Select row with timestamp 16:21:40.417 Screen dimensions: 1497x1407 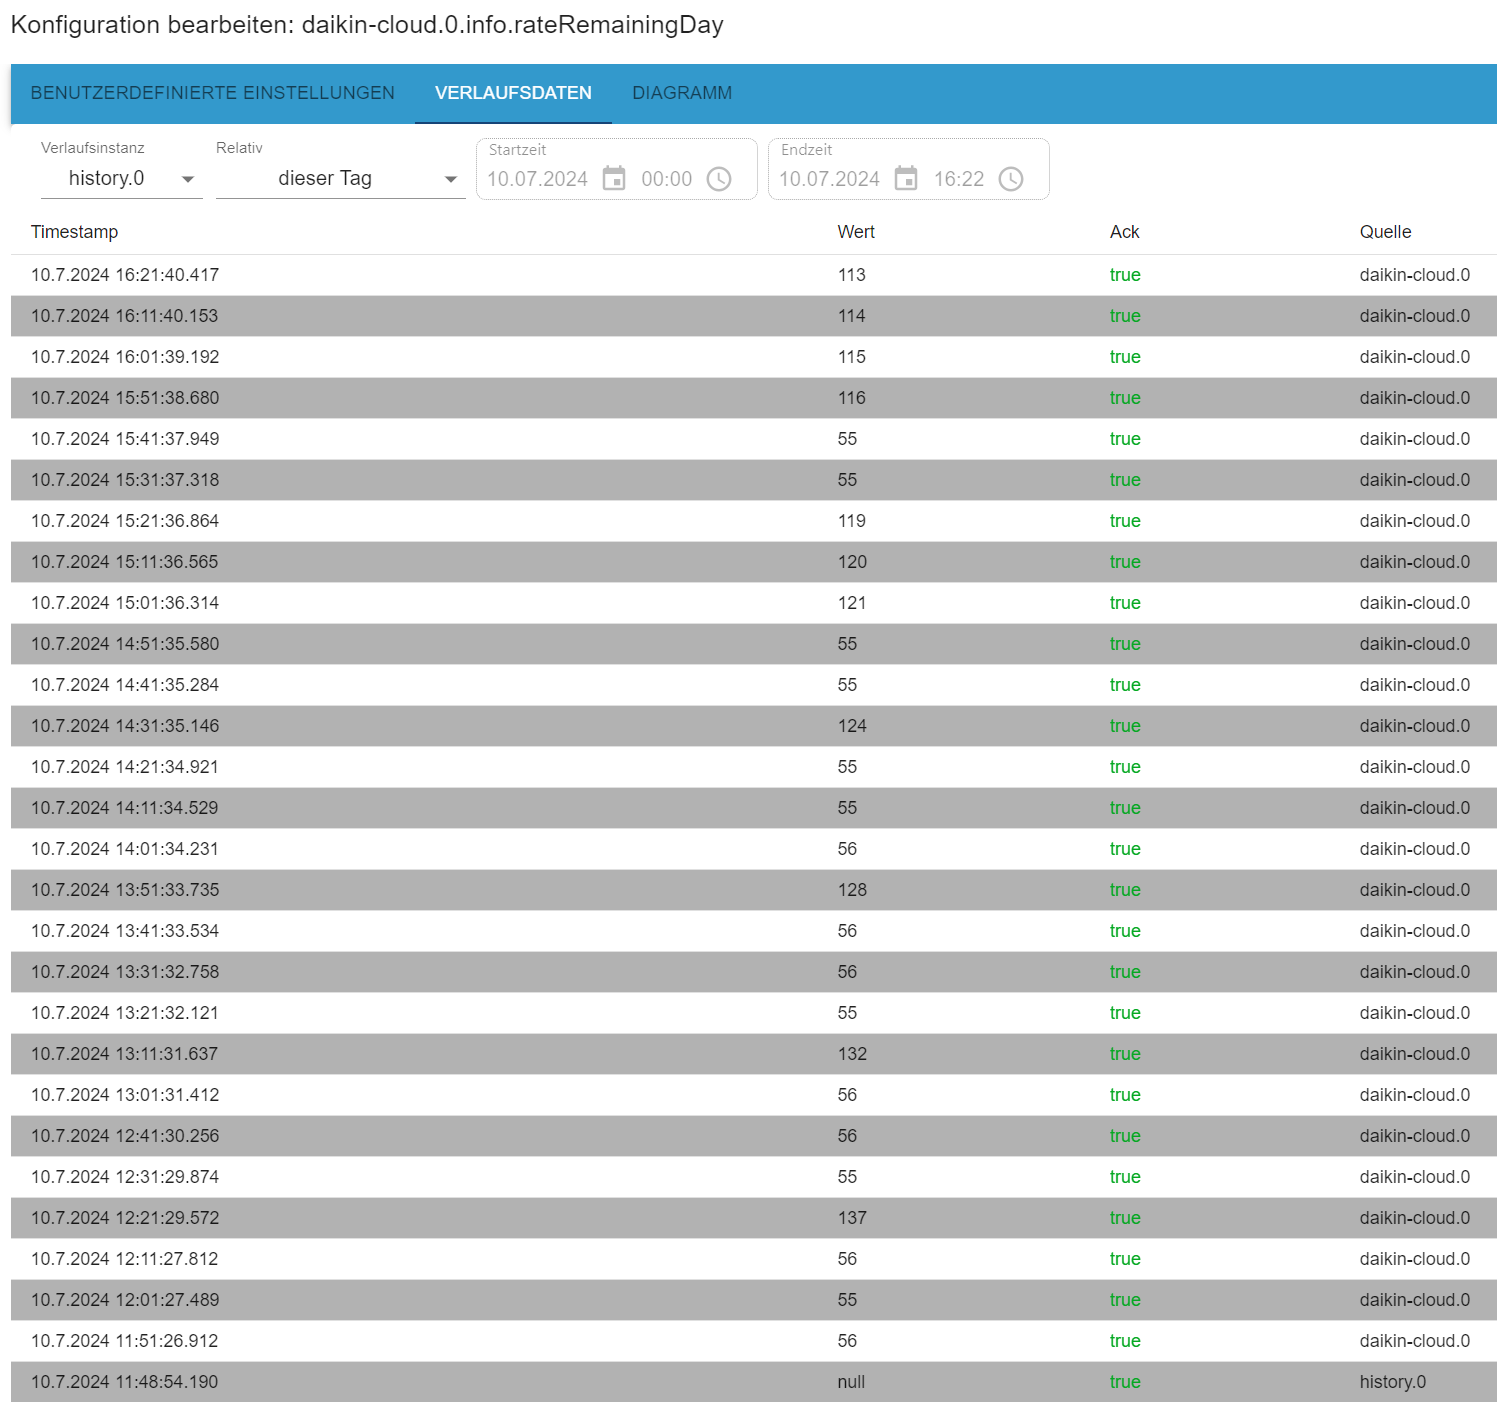tap(754, 275)
